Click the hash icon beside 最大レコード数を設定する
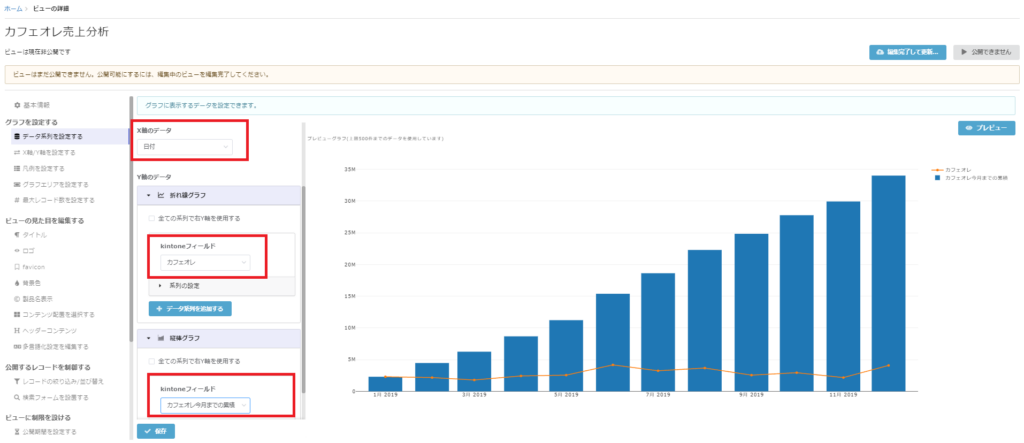Image resolution: width=1024 pixels, height=443 pixels. pos(17,200)
